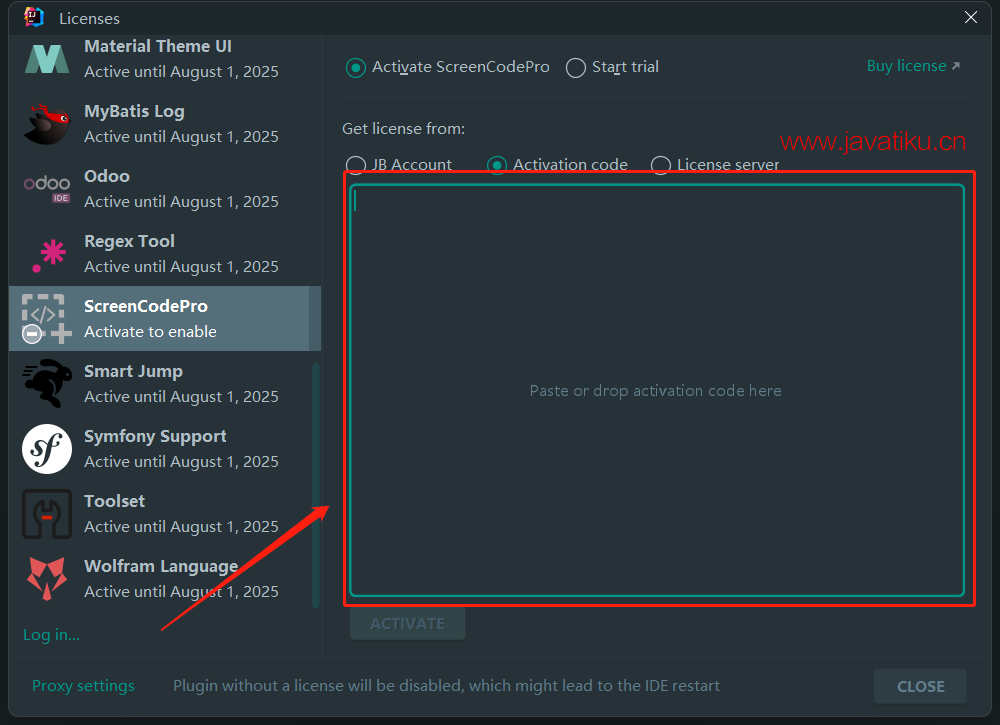Click the 'Get license from:' label

click(404, 129)
